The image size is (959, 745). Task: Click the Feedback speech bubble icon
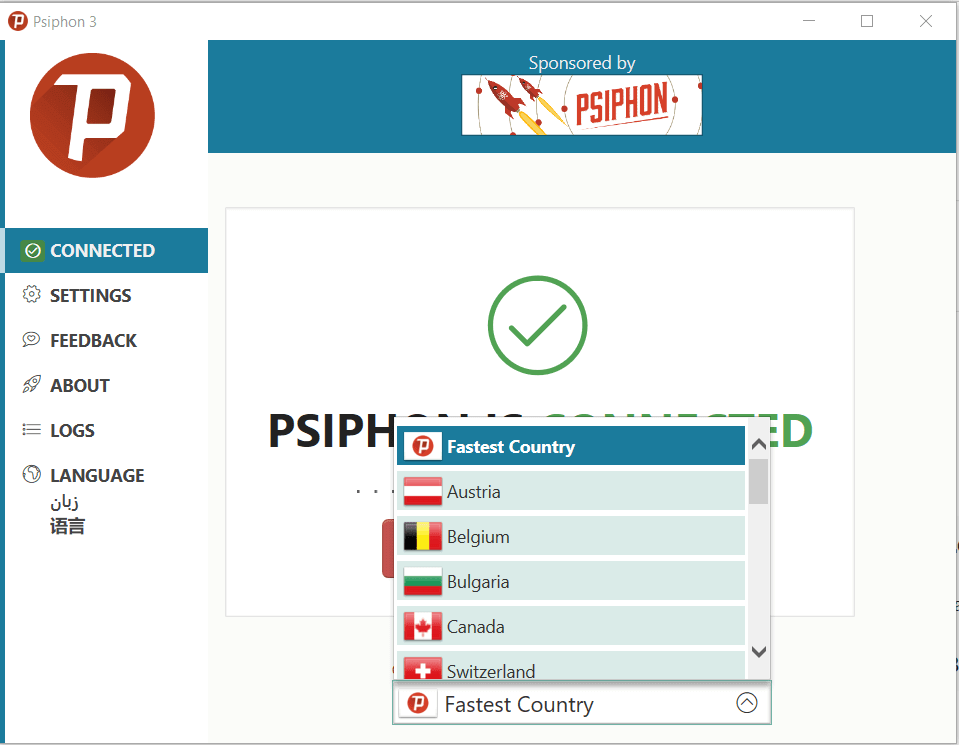(31, 340)
